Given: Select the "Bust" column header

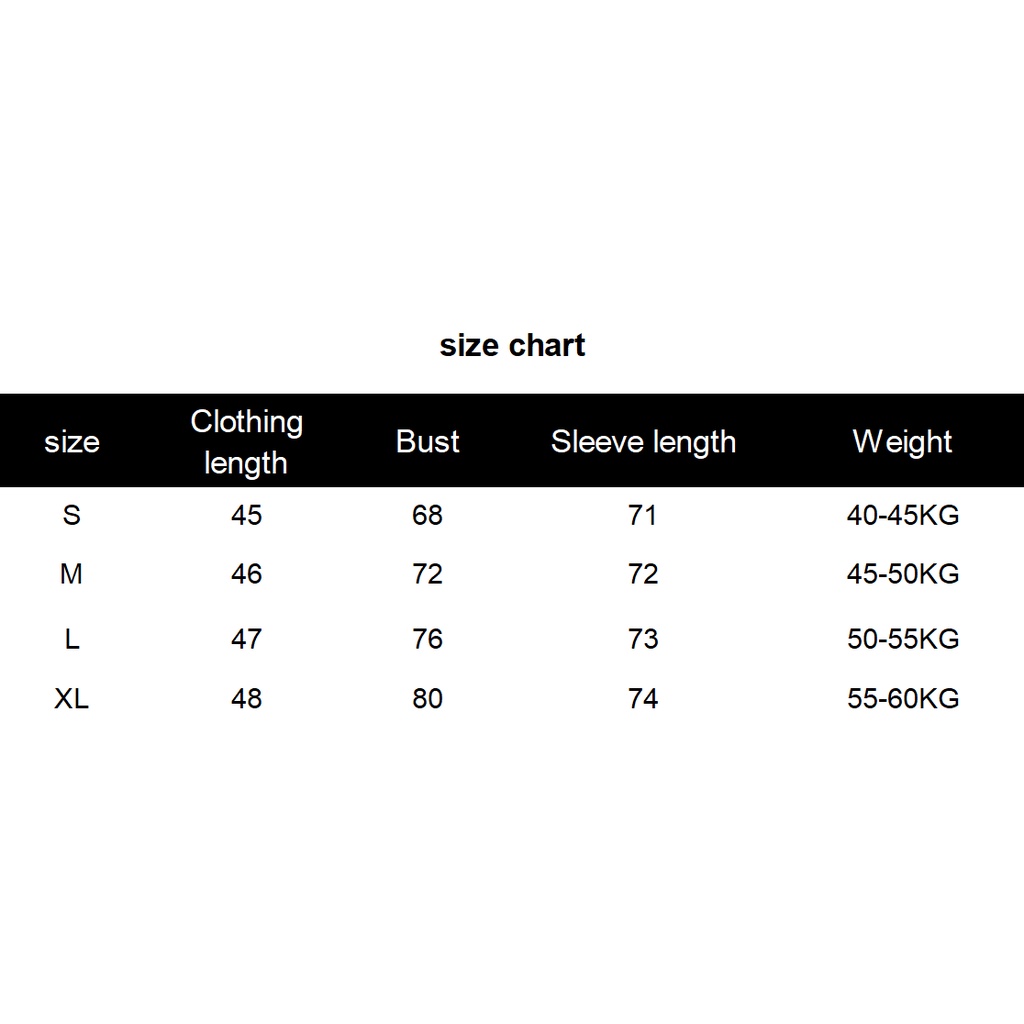Looking at the screenshot, I should (x=427, y=442).
